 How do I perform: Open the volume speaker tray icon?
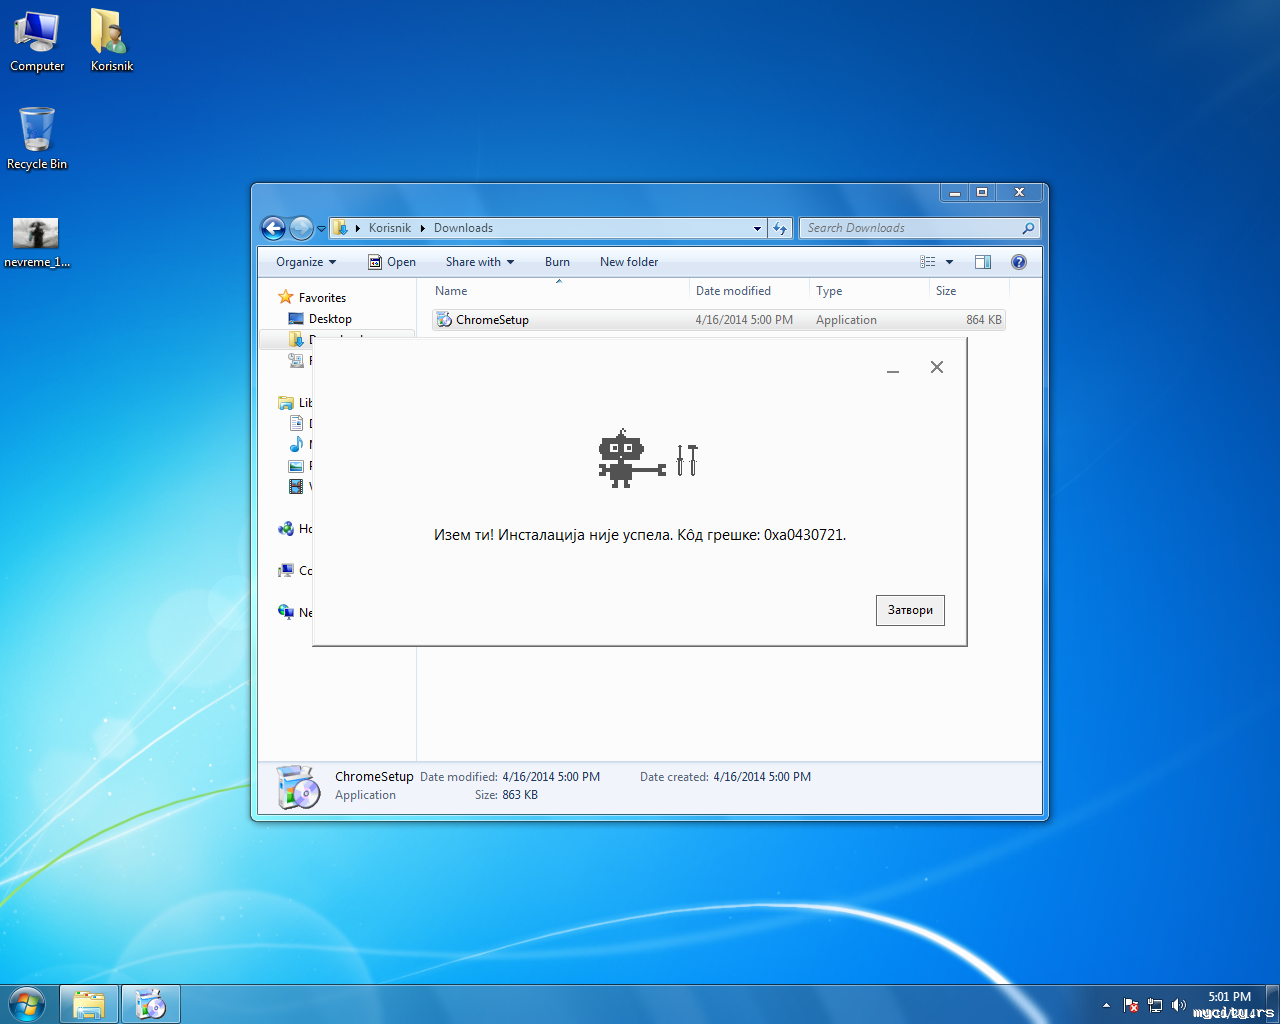point(1179,1005)
